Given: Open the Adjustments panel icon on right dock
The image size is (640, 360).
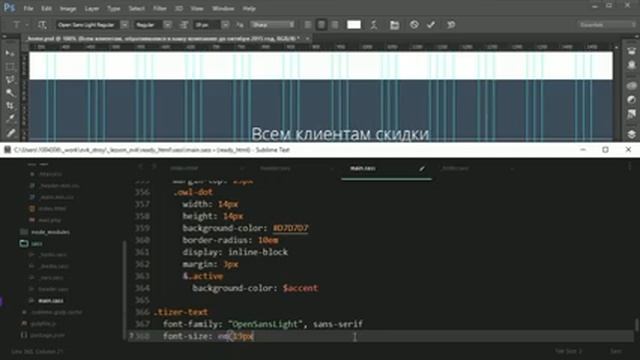Looking at the screenshot, I should pyautogui.click(x=631, y=100).
